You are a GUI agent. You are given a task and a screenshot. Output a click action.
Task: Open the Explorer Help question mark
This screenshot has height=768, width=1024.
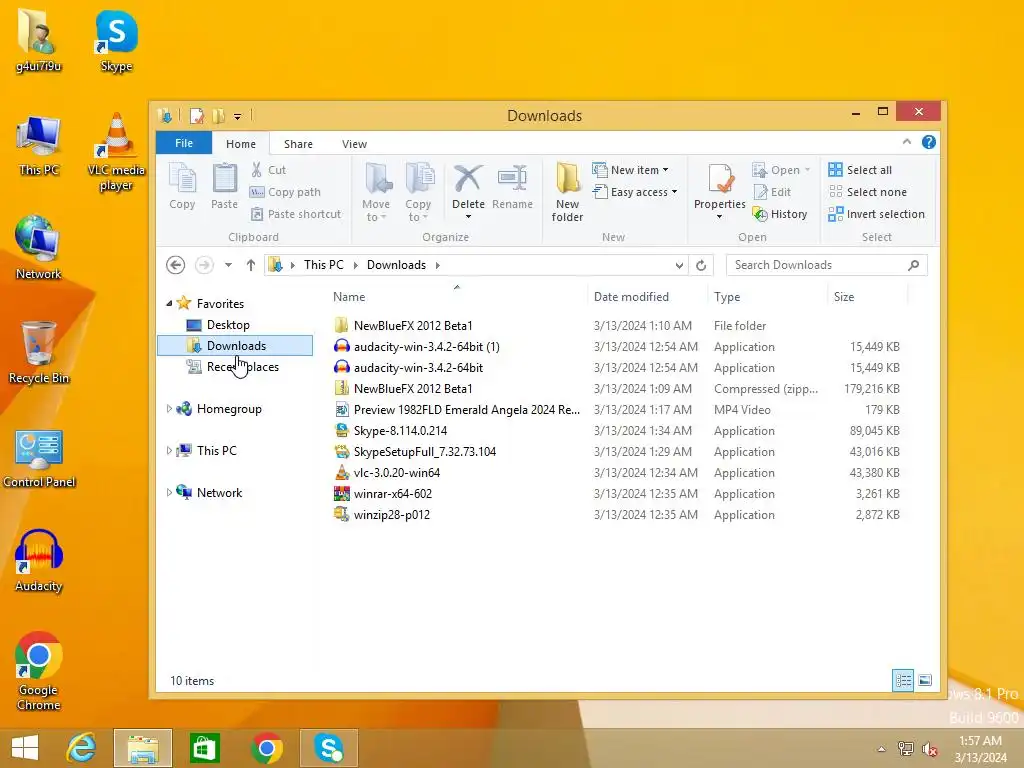929,142
